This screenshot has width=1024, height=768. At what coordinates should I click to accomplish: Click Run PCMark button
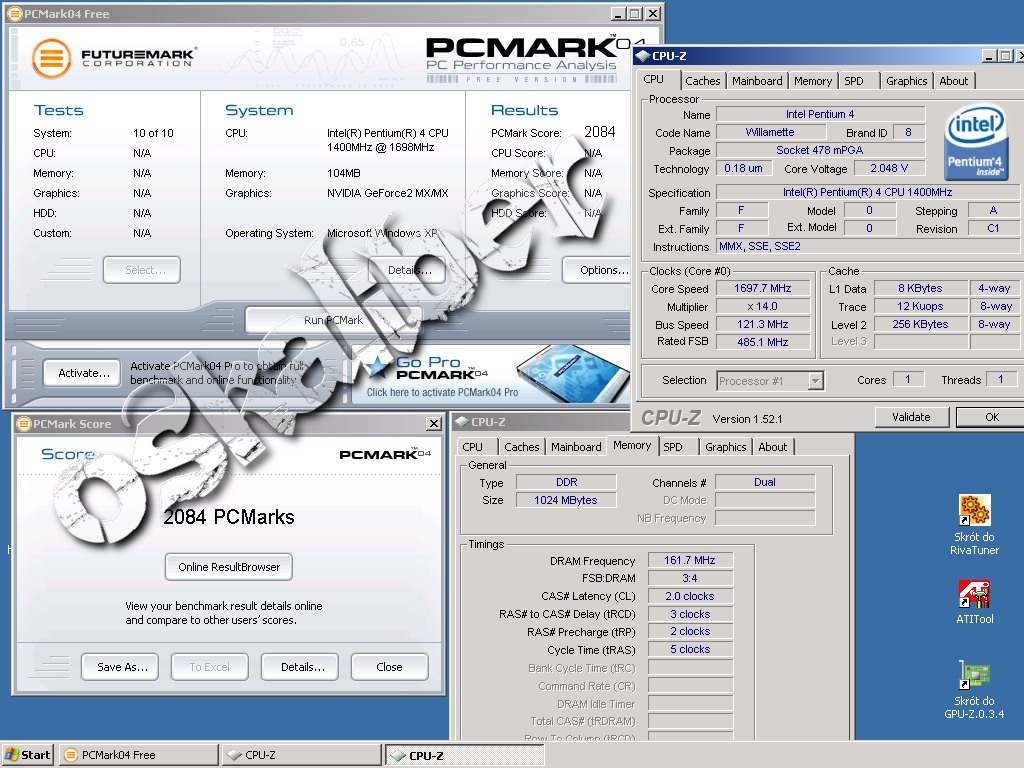tap(333, 320)
